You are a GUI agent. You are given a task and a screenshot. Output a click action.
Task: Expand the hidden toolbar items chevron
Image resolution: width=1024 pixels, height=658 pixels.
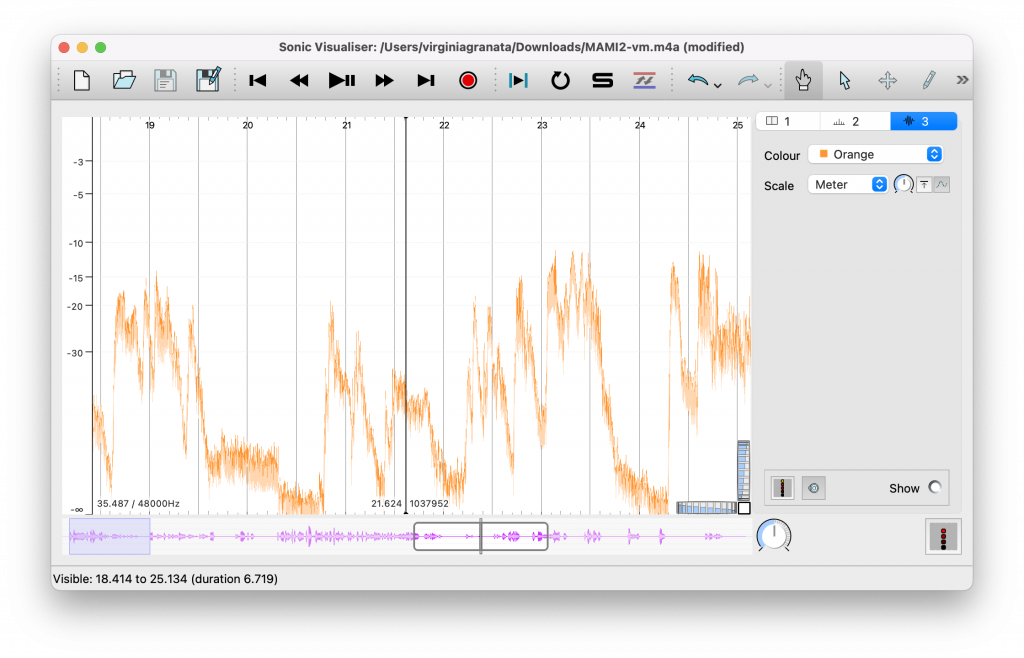(x=962, y=80)
